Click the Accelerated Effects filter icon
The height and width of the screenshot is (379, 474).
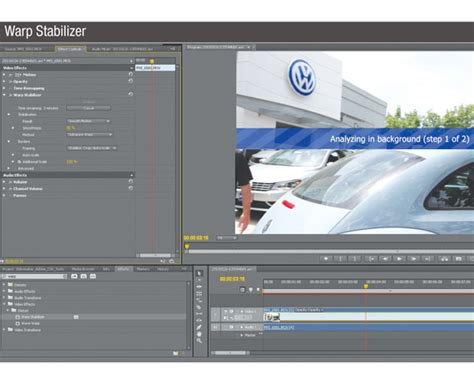pyautogui.click(x=74, y=276)
